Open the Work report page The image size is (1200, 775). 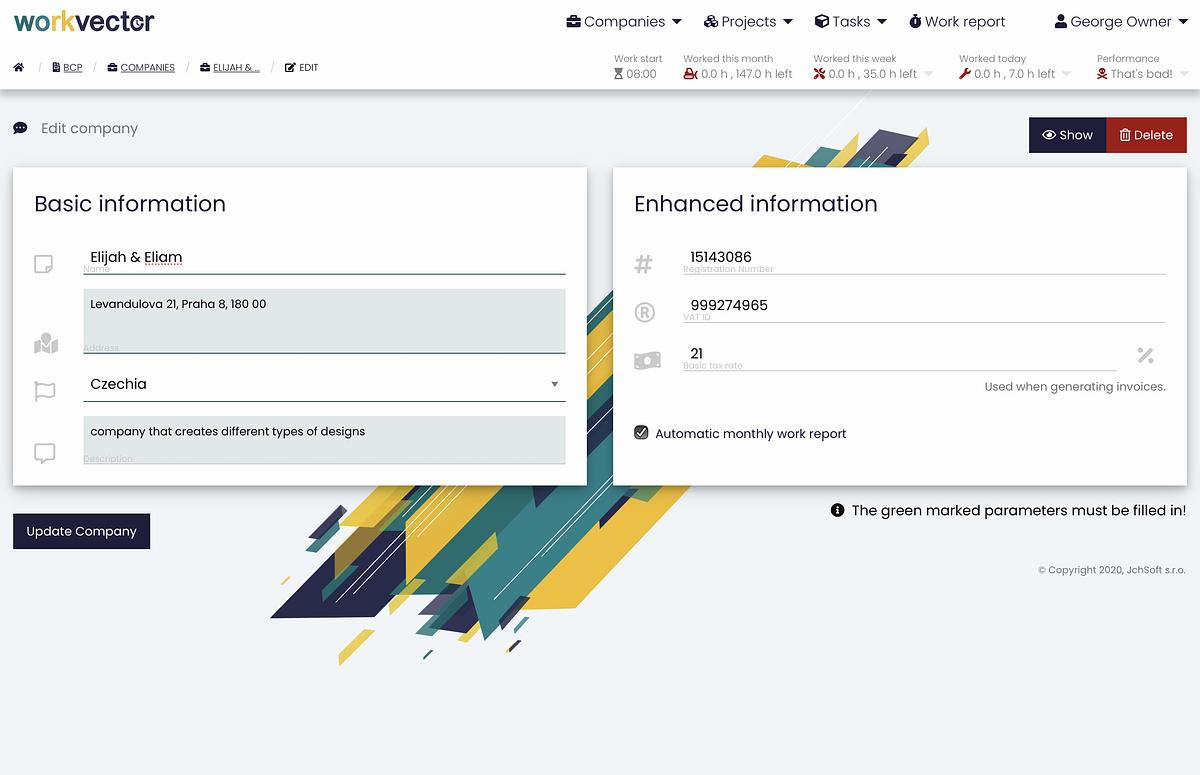pyautogui.click(x=957, y=22)
